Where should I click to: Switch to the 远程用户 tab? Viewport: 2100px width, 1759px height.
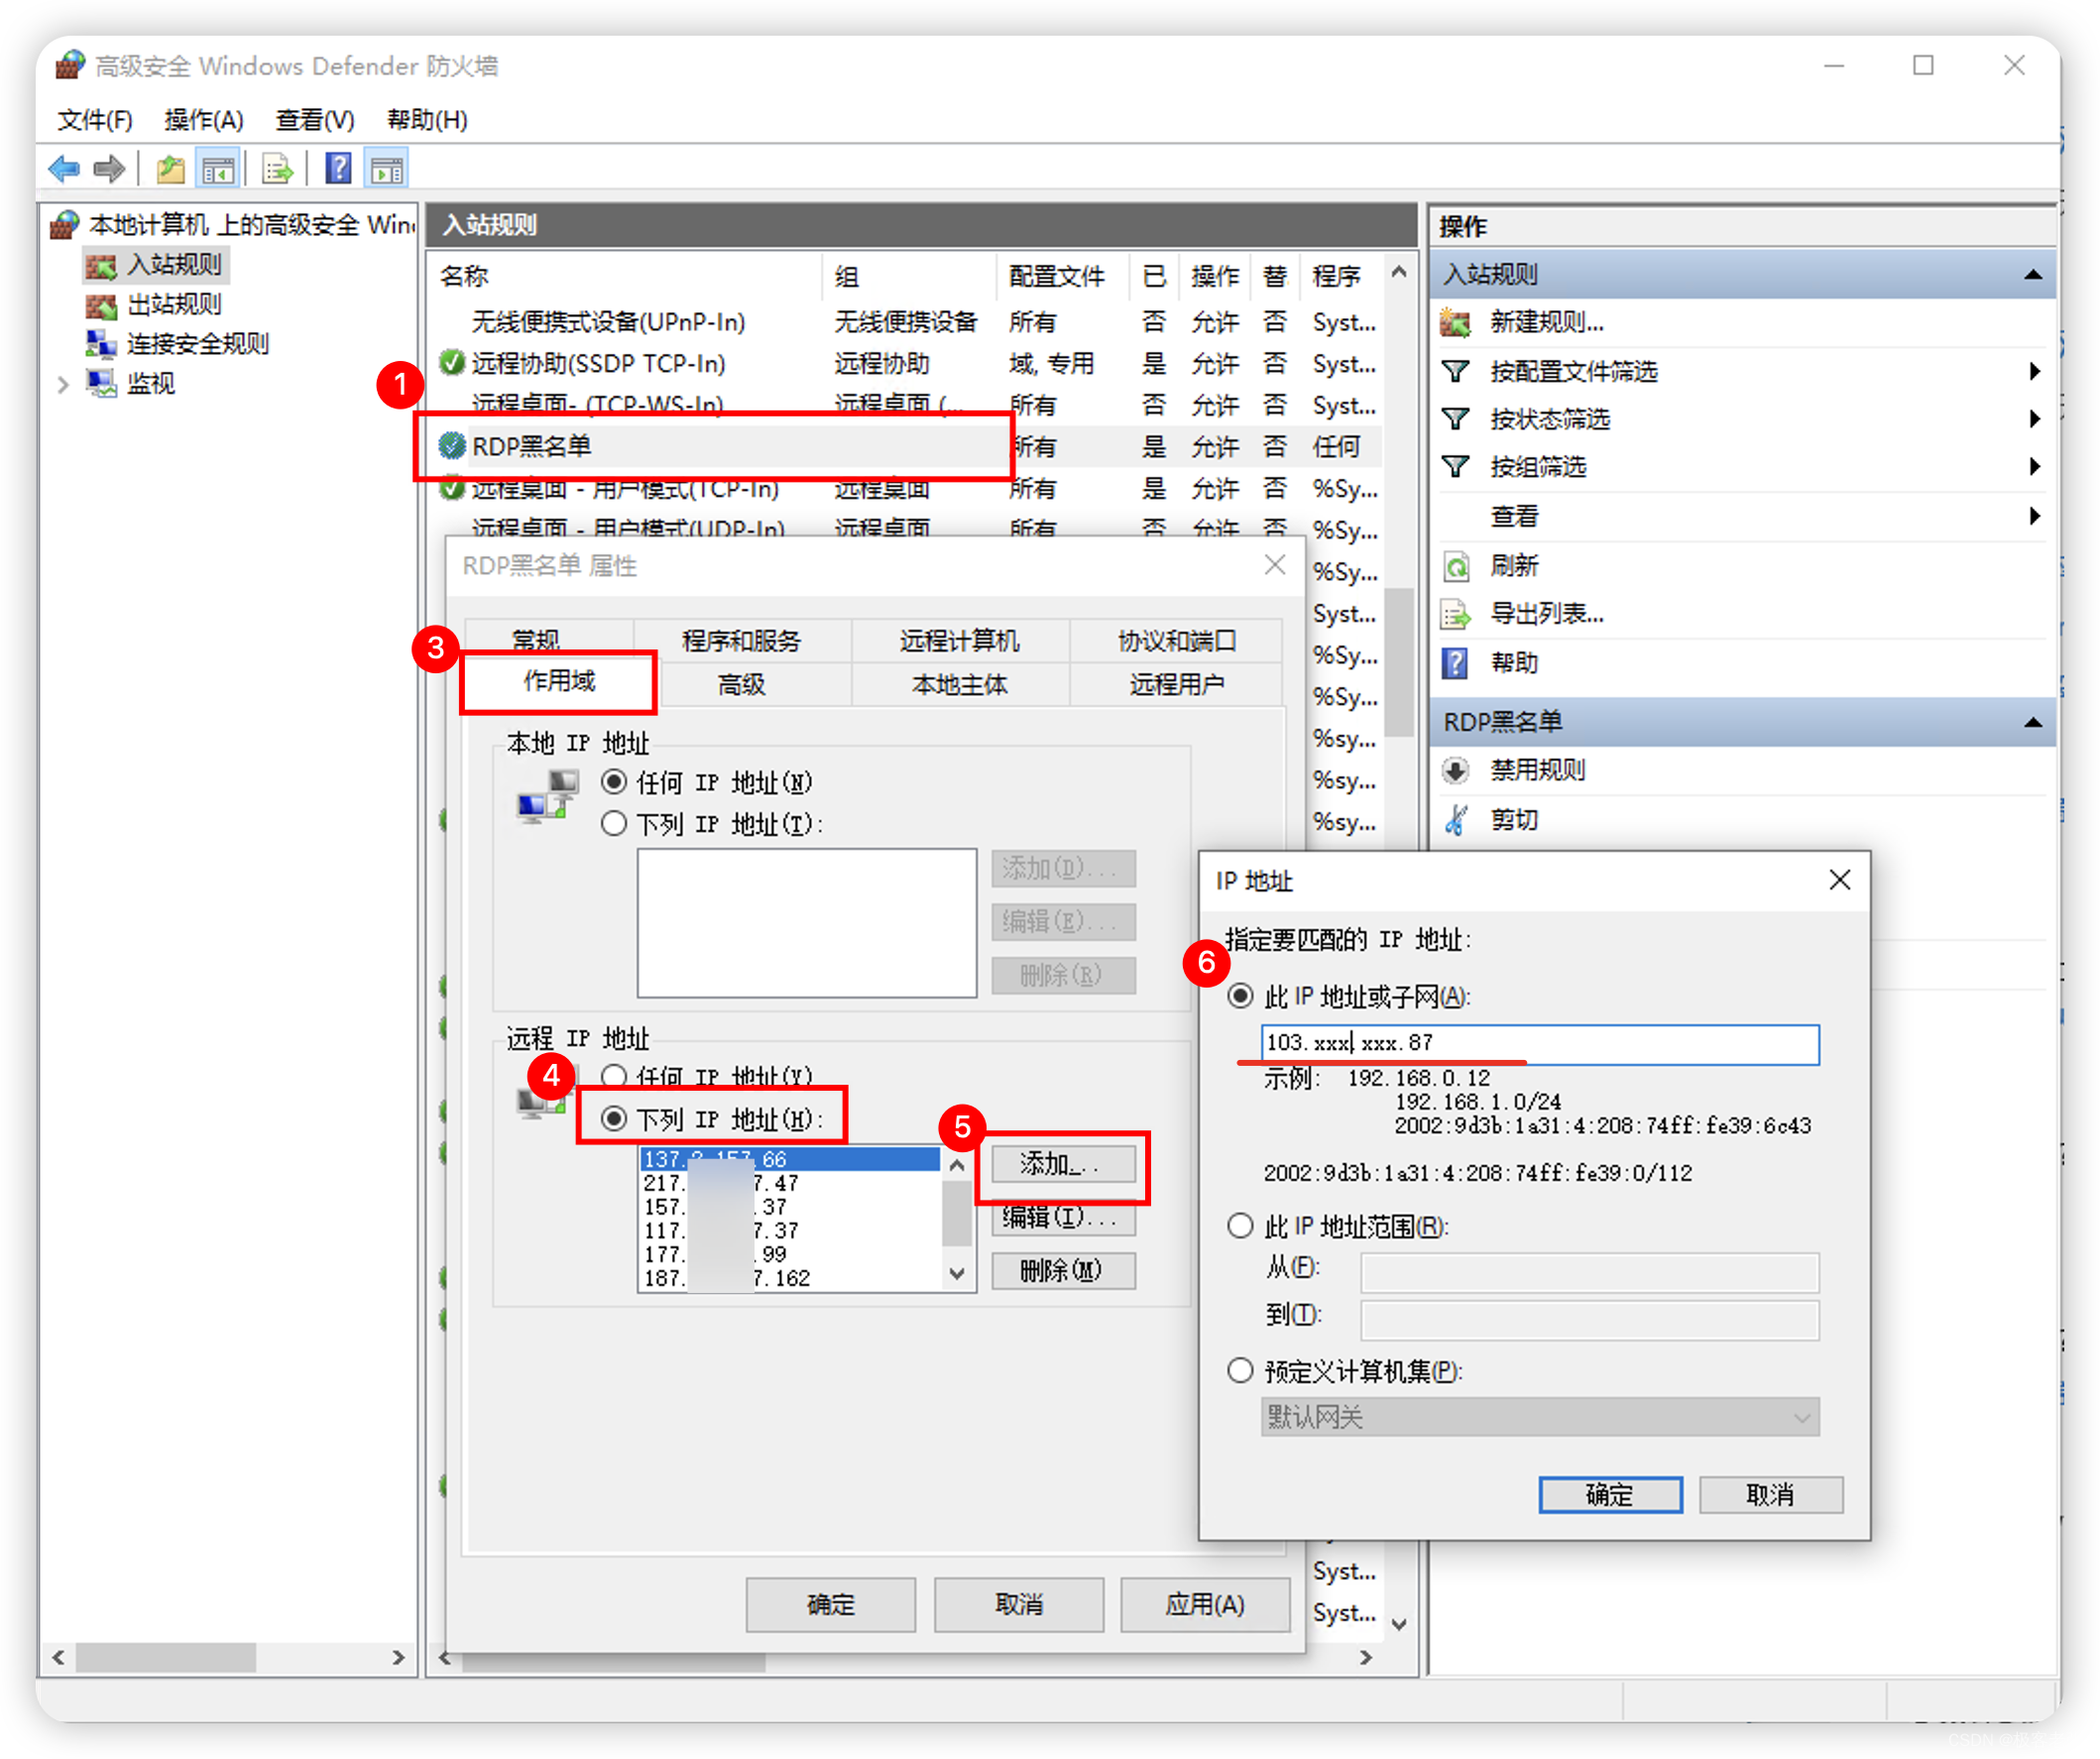tap(1177, 685)
